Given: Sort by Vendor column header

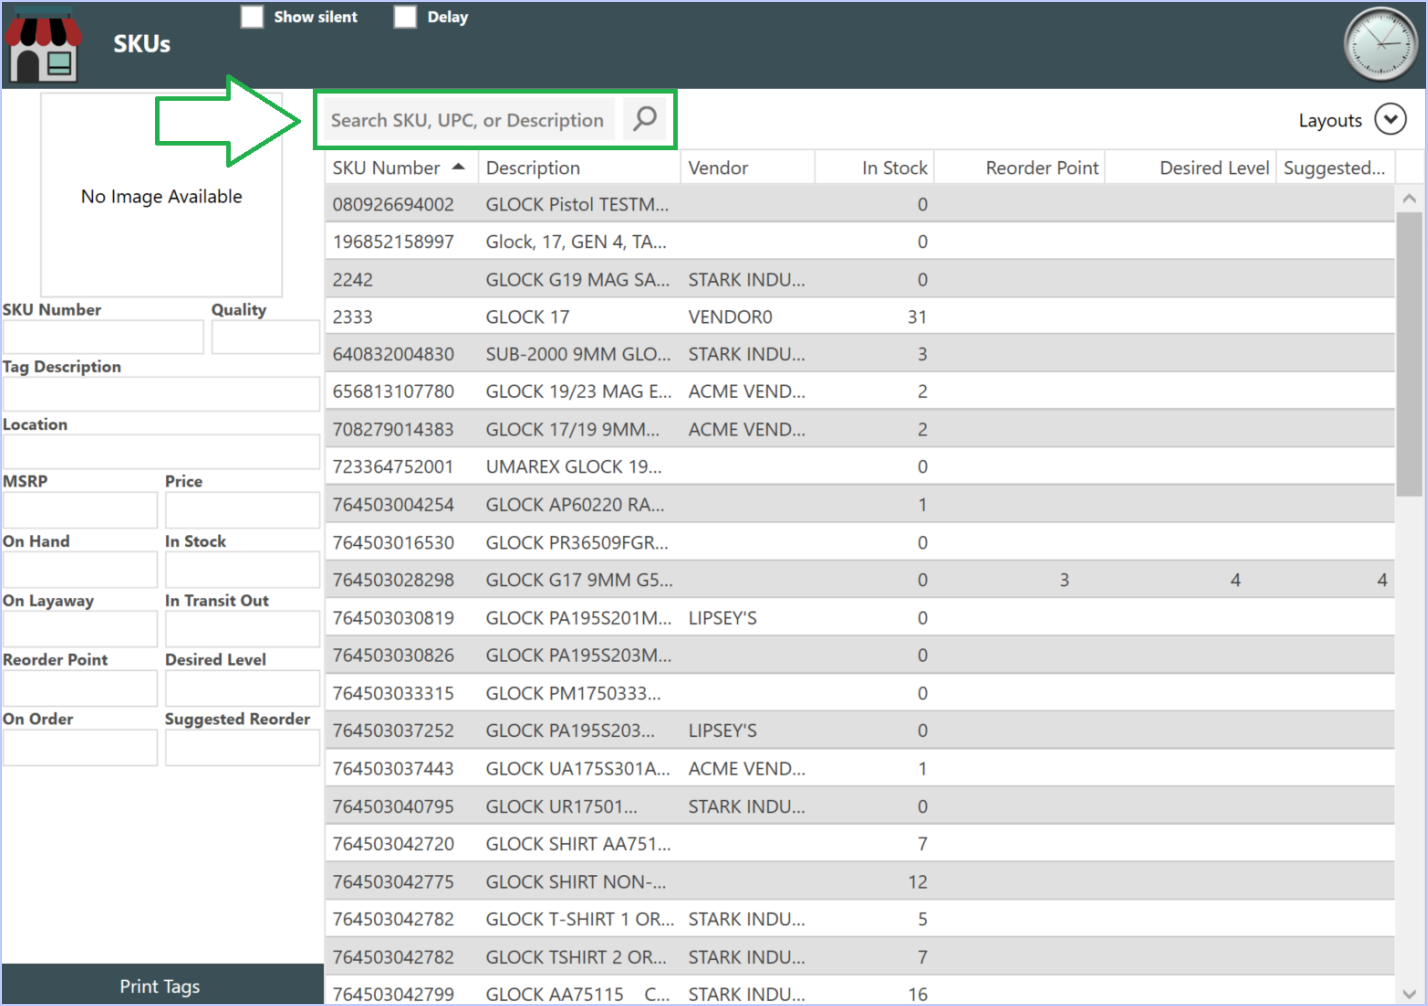Looking at the screenshot, I should coord(747,167).
